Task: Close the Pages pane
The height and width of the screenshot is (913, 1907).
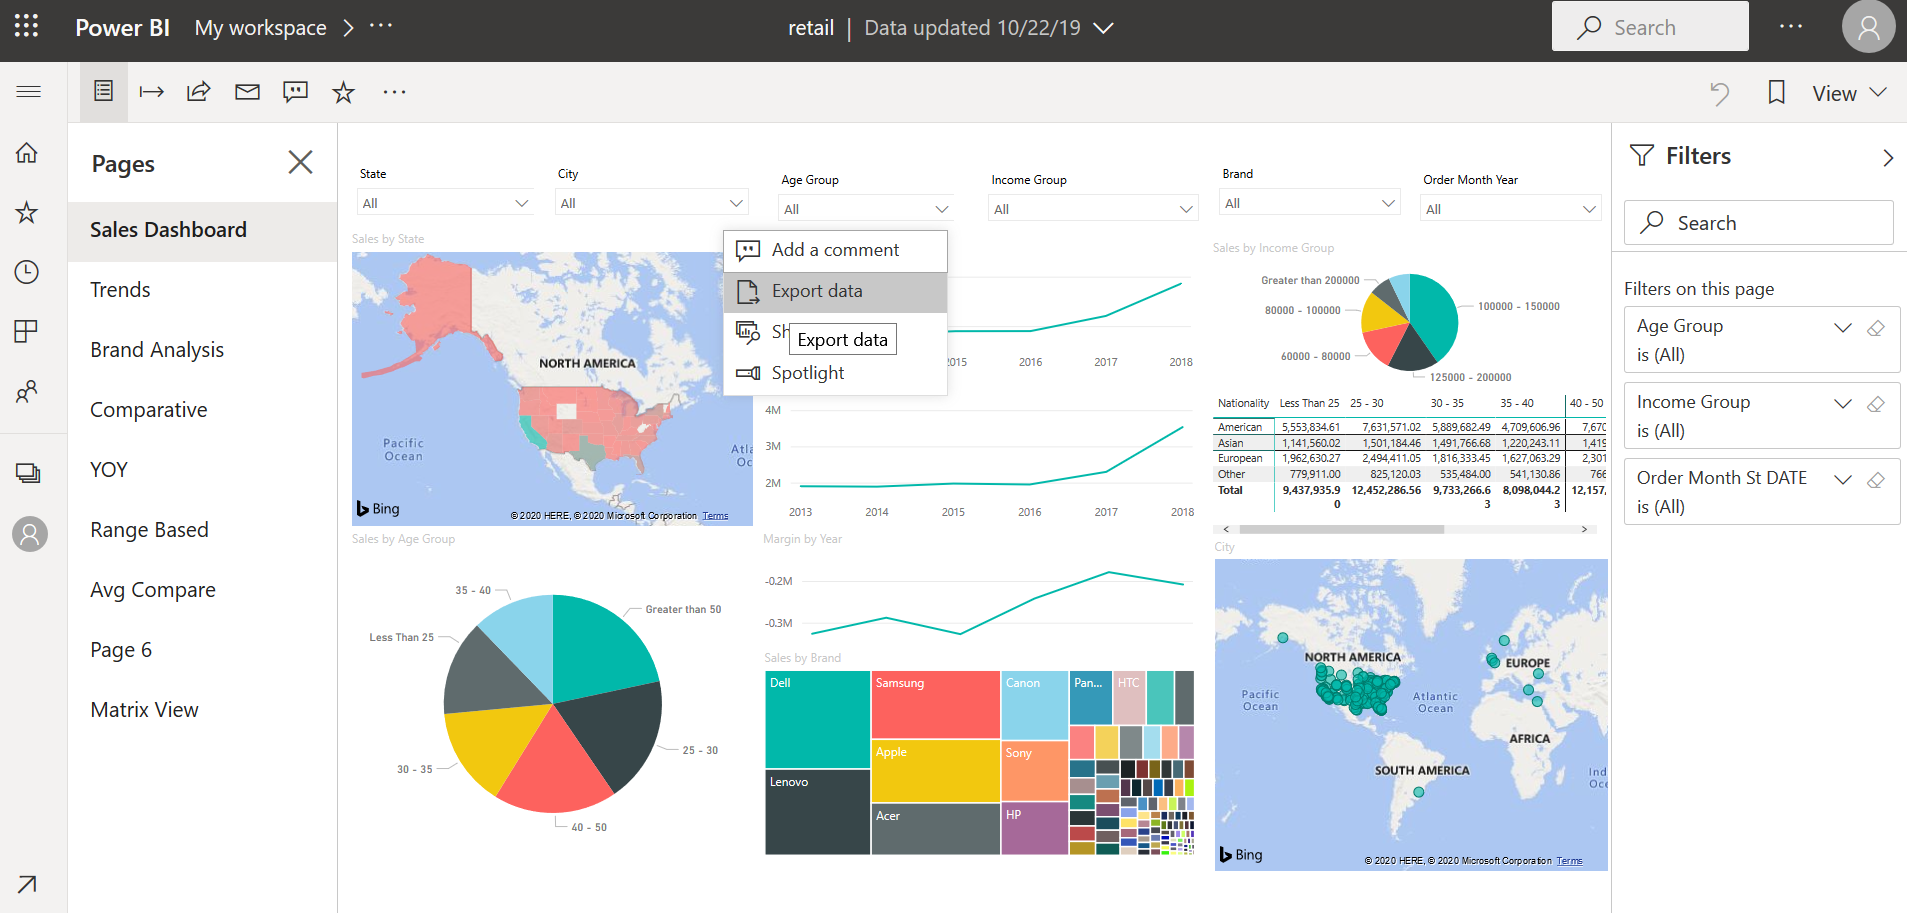Action: coord(300,162)
